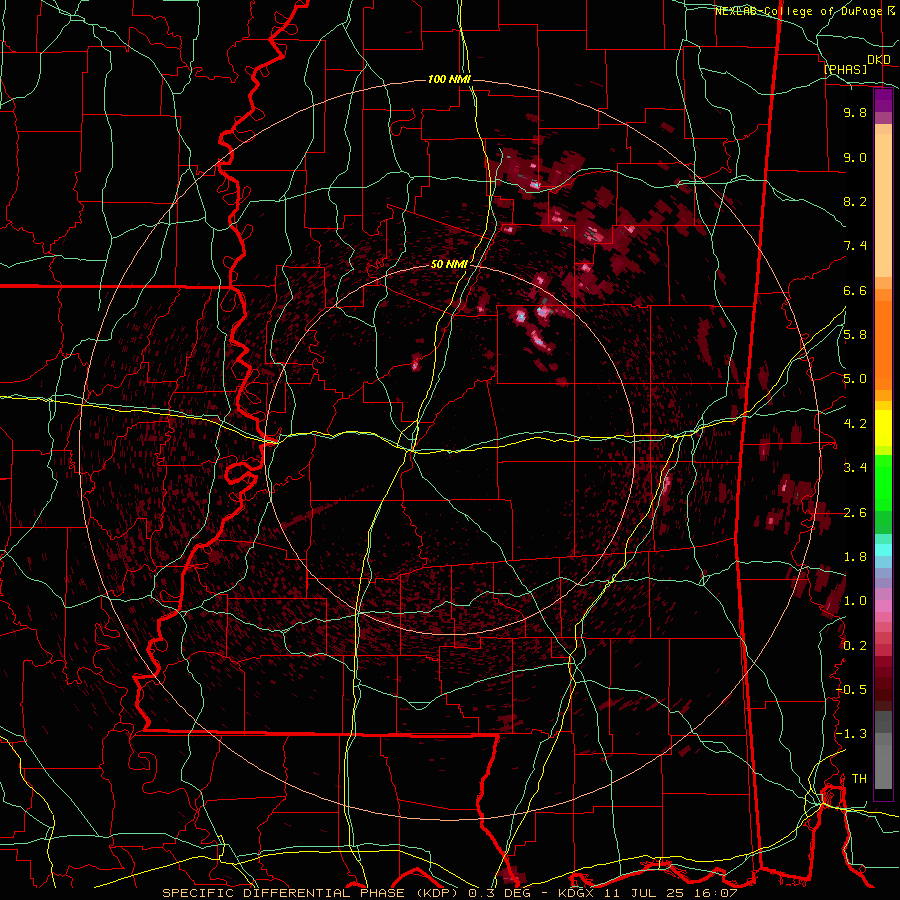900x900 pixels.
Task: Click the DKD label above the legend
Action: [879, 60]
